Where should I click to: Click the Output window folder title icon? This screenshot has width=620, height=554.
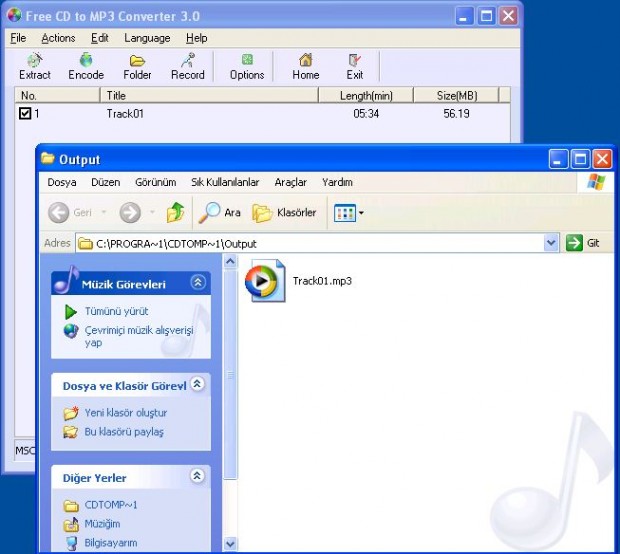(48, 159)
